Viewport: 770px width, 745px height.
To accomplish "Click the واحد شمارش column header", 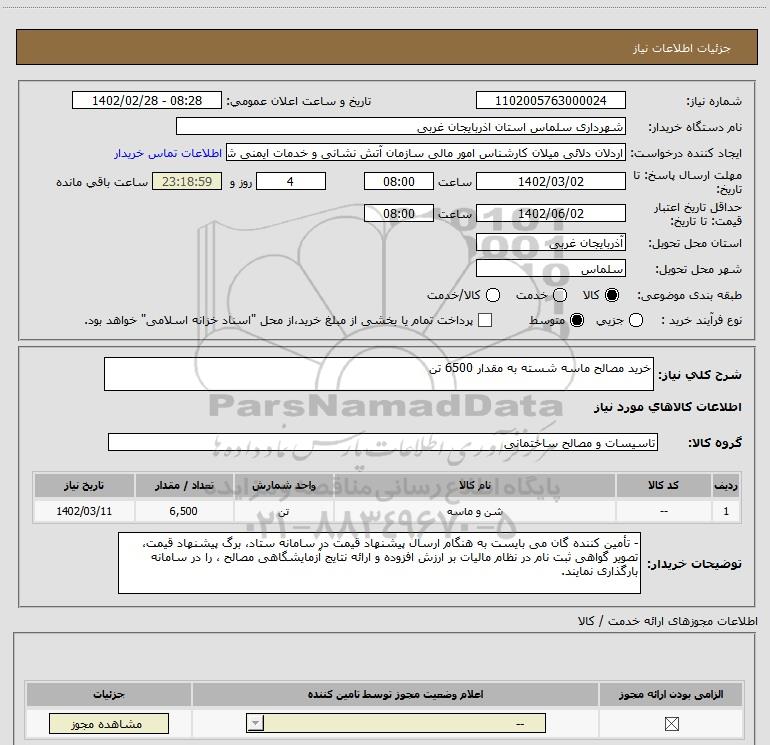I will pos(284,485).
